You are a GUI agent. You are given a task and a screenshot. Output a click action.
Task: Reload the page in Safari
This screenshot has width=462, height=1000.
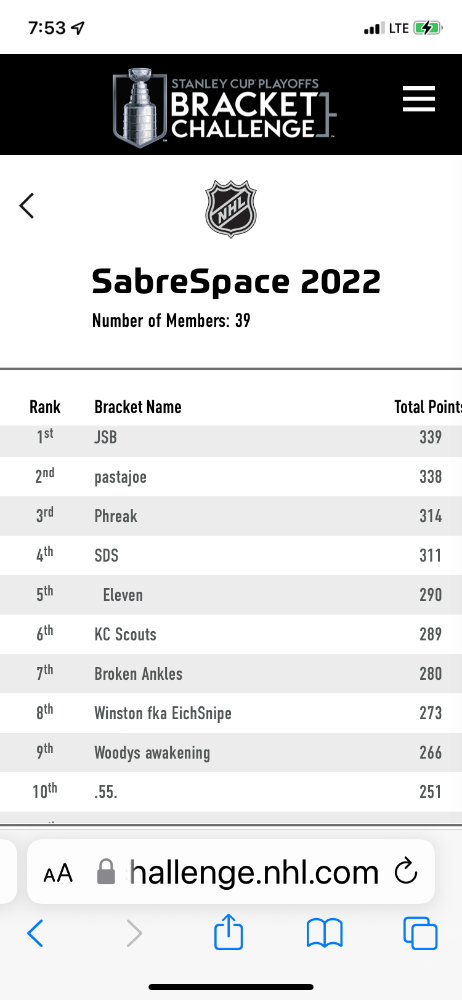click(405, 872)
